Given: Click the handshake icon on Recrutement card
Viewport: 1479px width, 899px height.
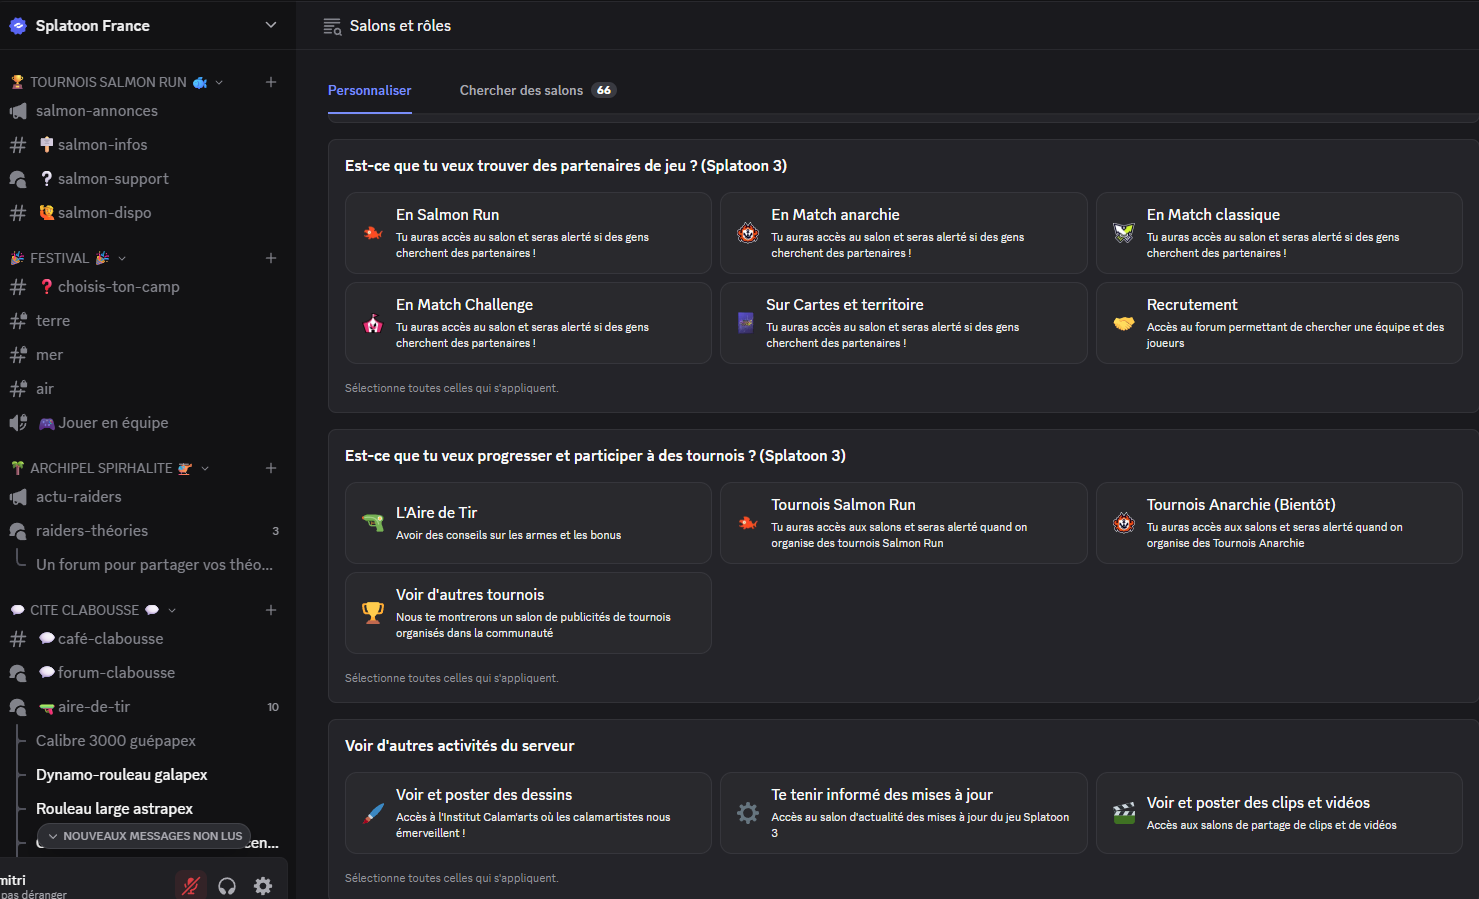Looking at the screenshot, I should 1124,323.
